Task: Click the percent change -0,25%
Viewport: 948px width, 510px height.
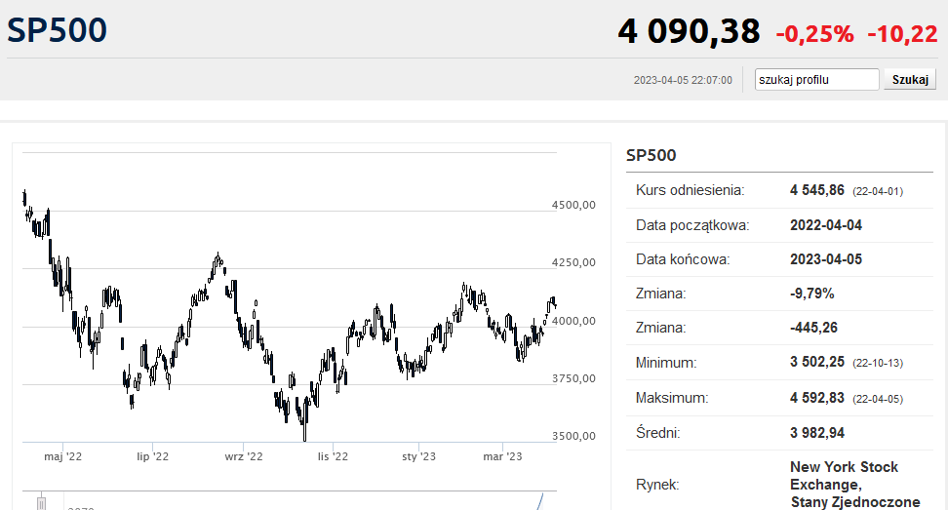Action: (x=814, y=34)
